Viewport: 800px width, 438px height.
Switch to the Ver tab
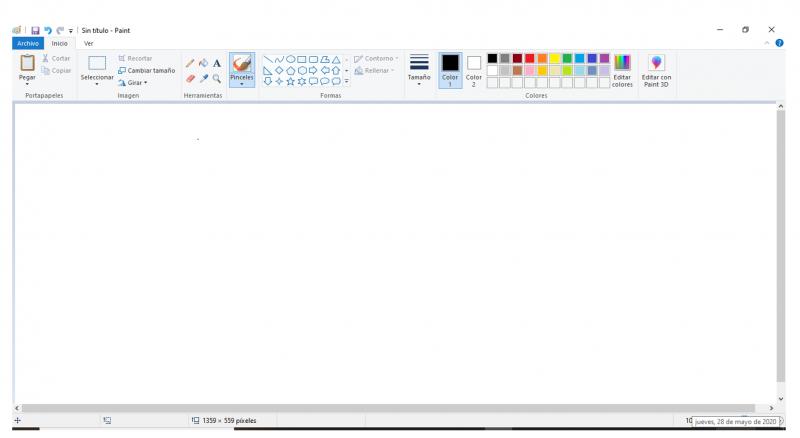point(89,43)
